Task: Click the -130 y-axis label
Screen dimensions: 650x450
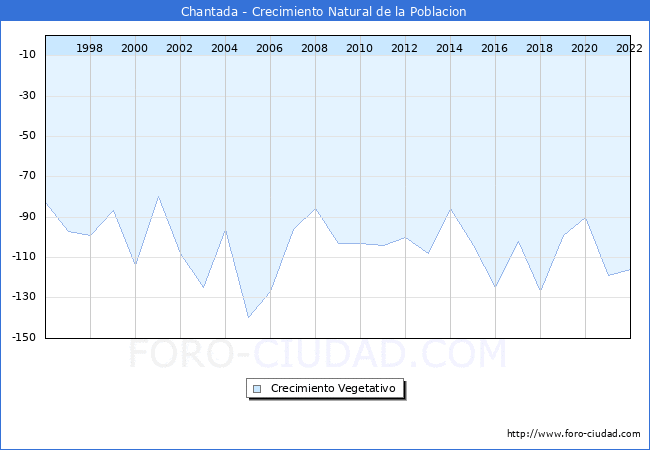Action: 24,297
